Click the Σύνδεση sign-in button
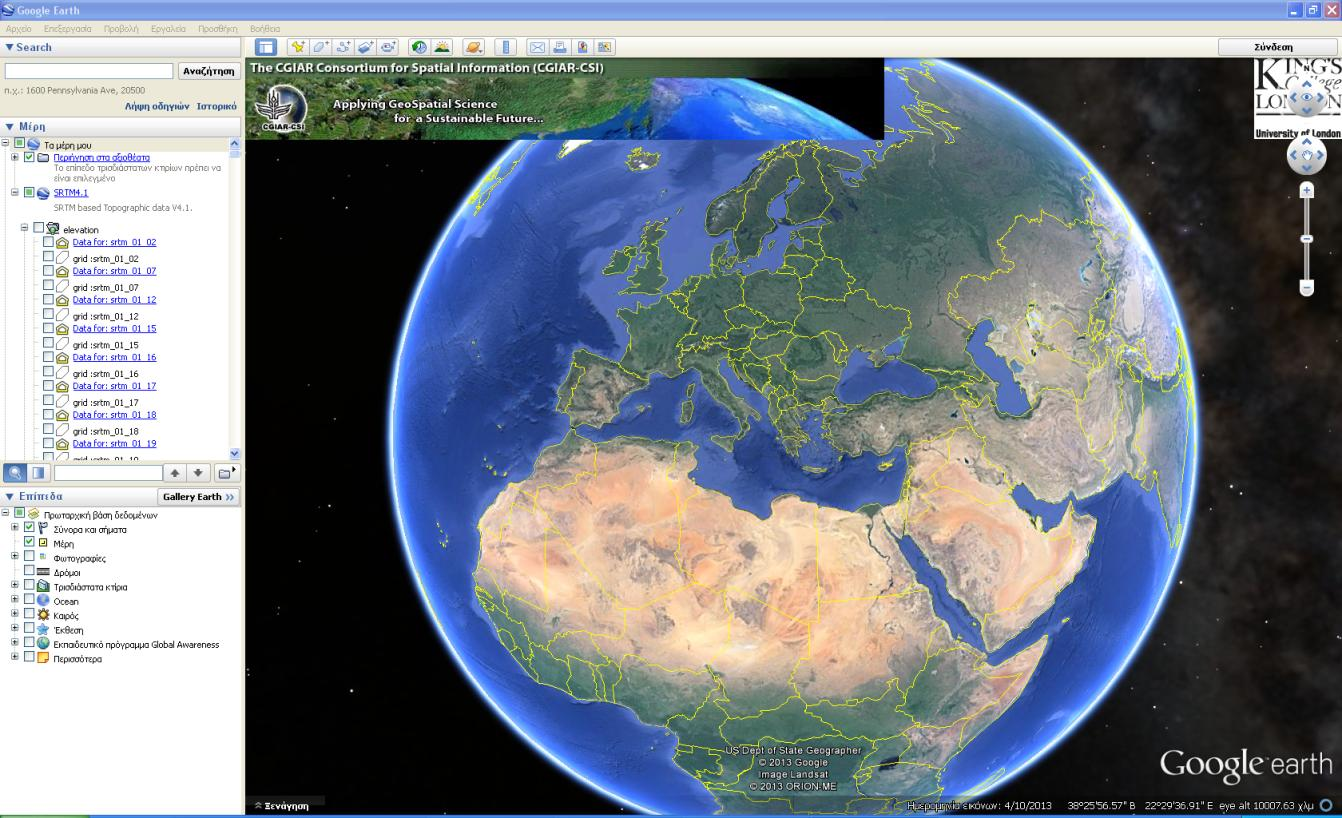The image size is (1342, 818). tap(1274, 47)
